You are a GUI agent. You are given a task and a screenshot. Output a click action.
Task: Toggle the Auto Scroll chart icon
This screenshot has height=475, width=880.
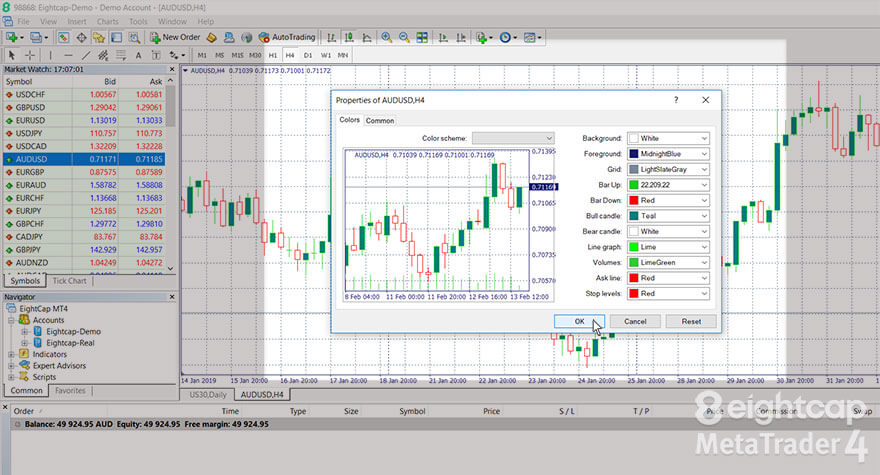click(443, 37)
